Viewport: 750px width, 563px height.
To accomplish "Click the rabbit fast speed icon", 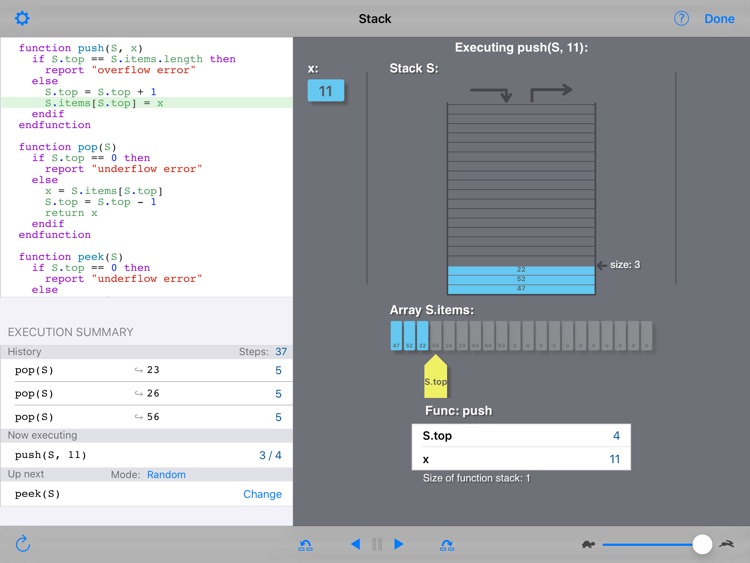I will click(x=727, y=544).
